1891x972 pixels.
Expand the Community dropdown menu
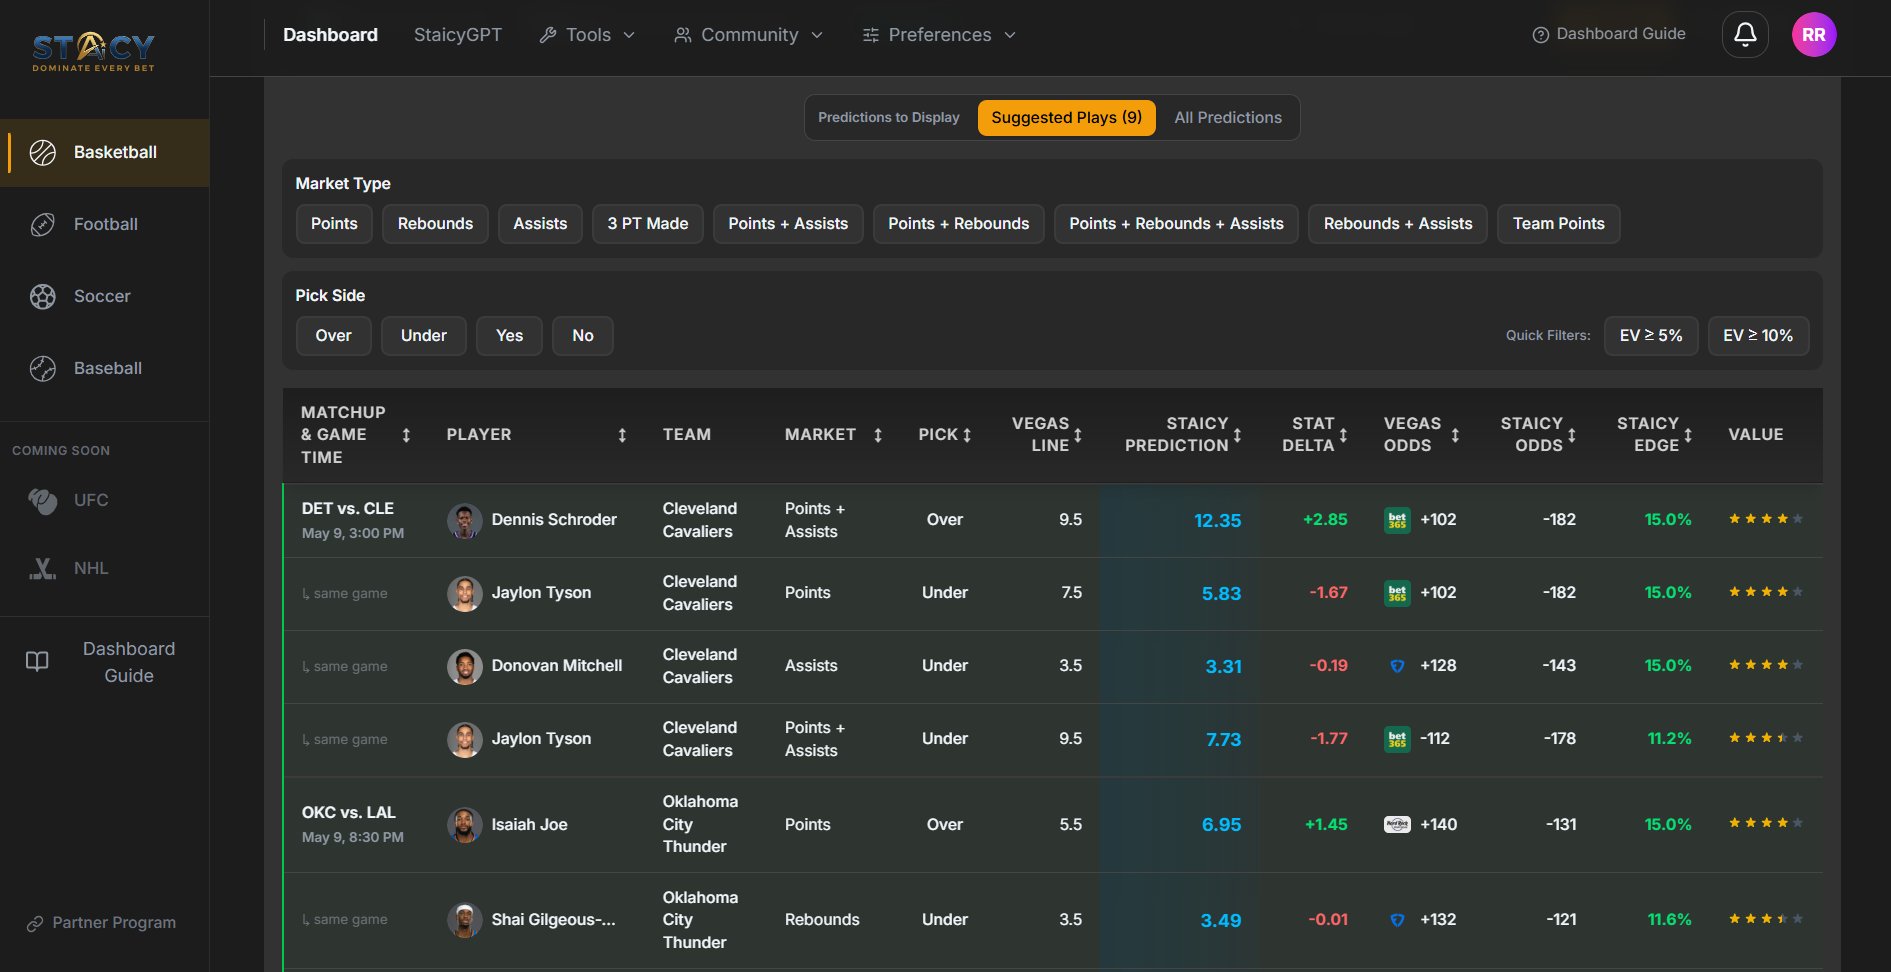[x=749, y=35]
